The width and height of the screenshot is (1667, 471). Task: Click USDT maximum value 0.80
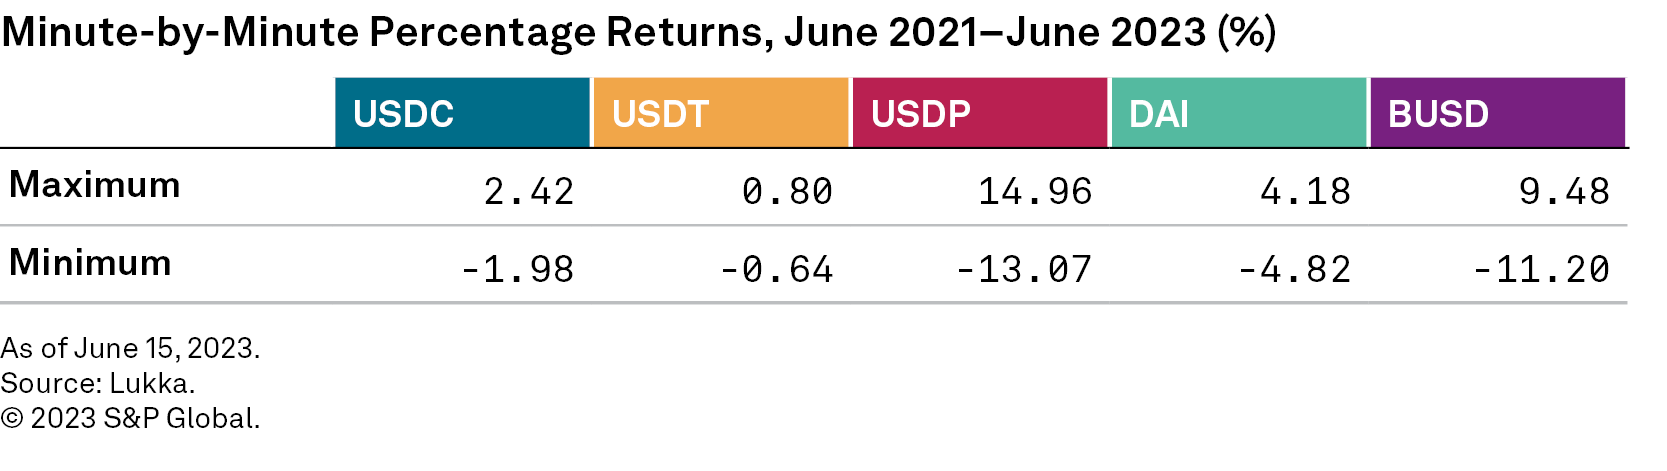[x=787, y=191]
